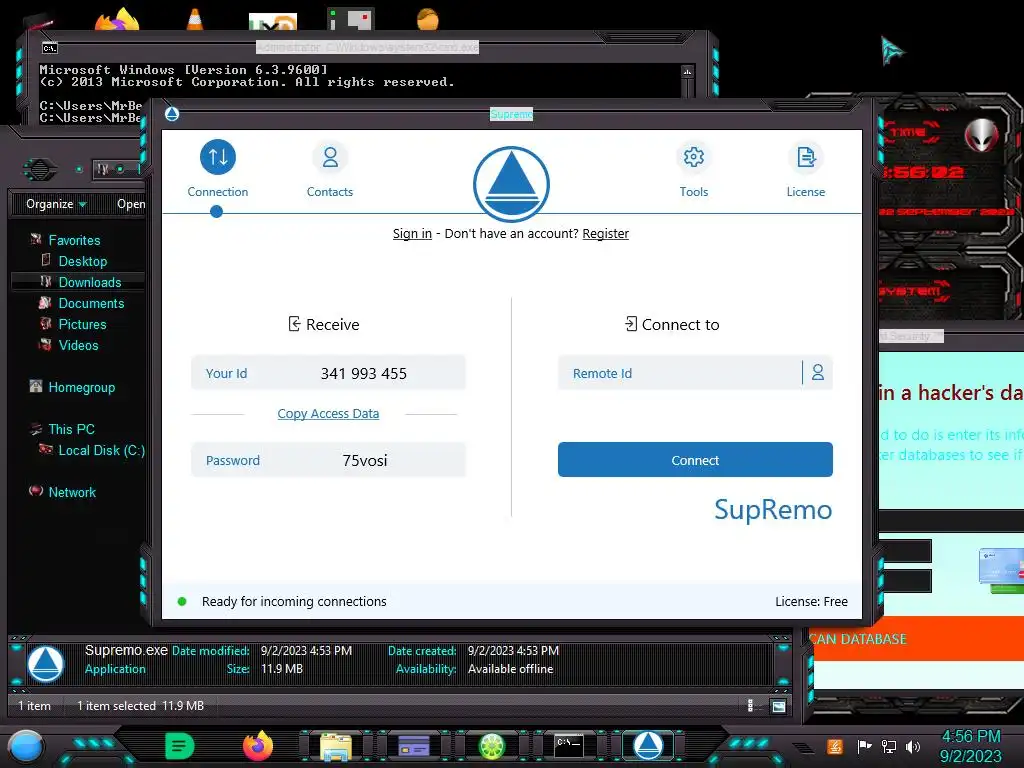The height and width of the screenshot is (768, 1024).
Task: Open Firefox from the taskbar
Action: [x=258, y=746]
